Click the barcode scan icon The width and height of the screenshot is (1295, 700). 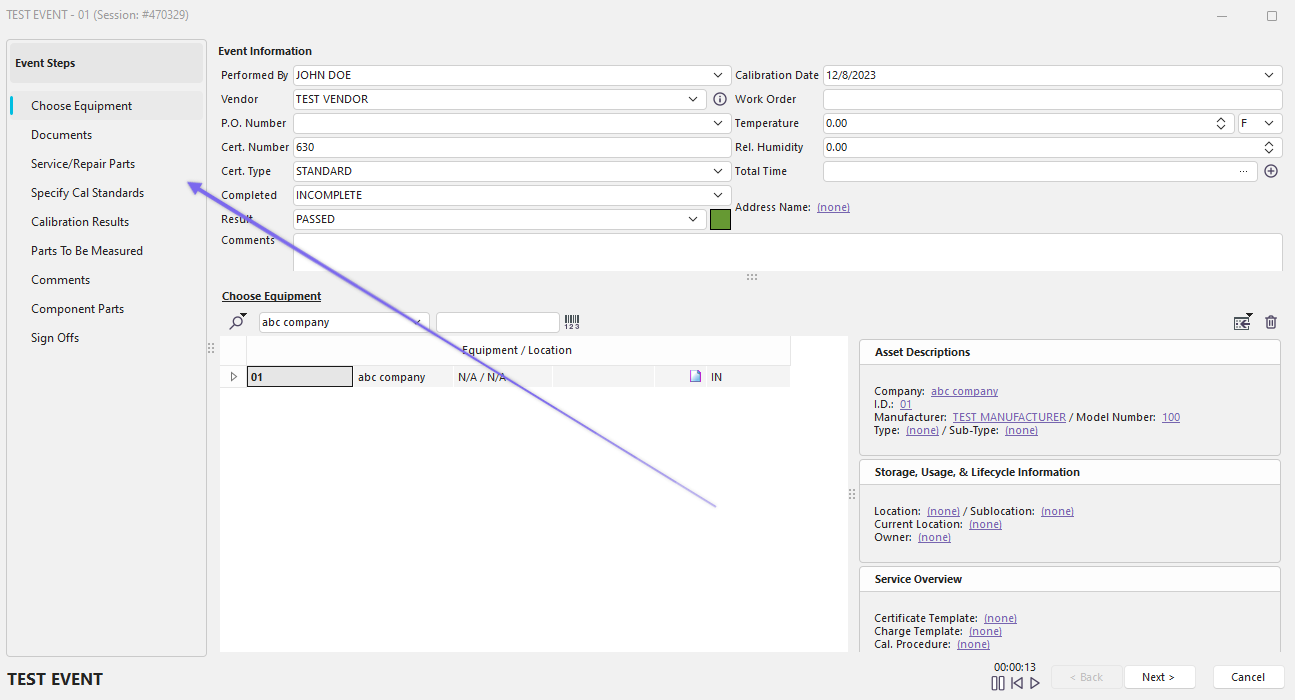pos(572,322)
